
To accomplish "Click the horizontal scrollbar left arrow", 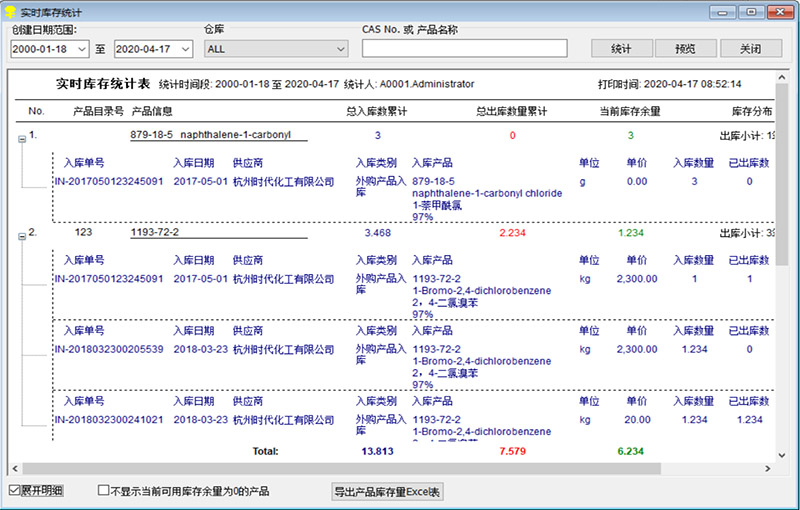I will tap(14, 468).
